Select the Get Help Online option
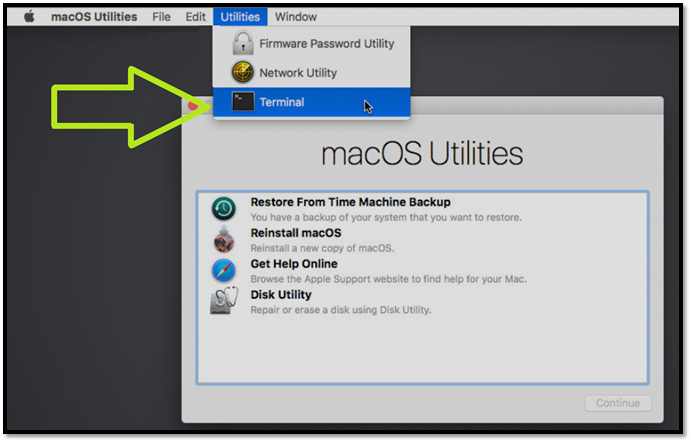The image size is (692, 443). click(422, 270)
